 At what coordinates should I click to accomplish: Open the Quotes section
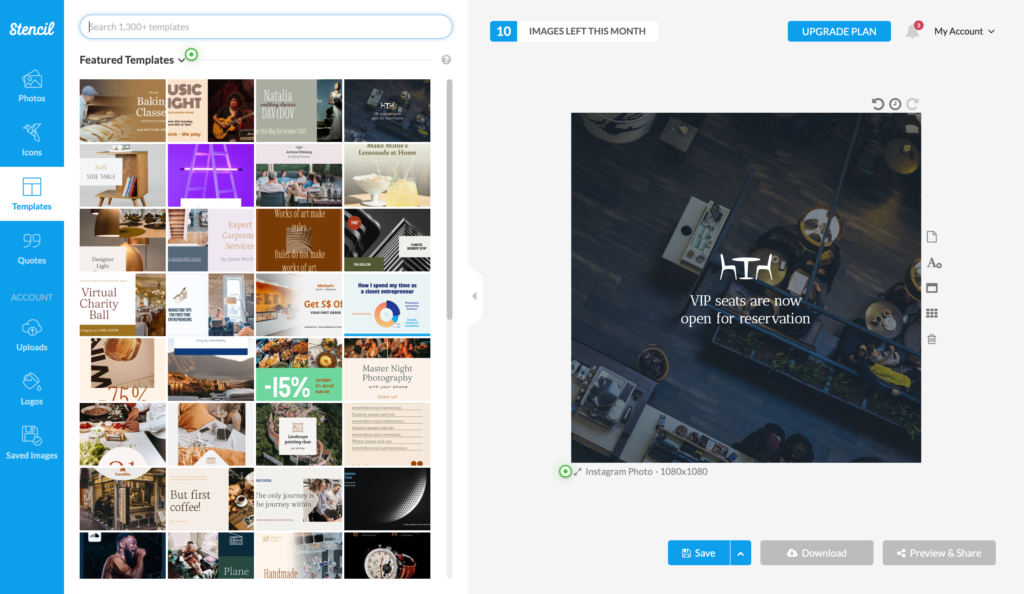pos(31,248)
